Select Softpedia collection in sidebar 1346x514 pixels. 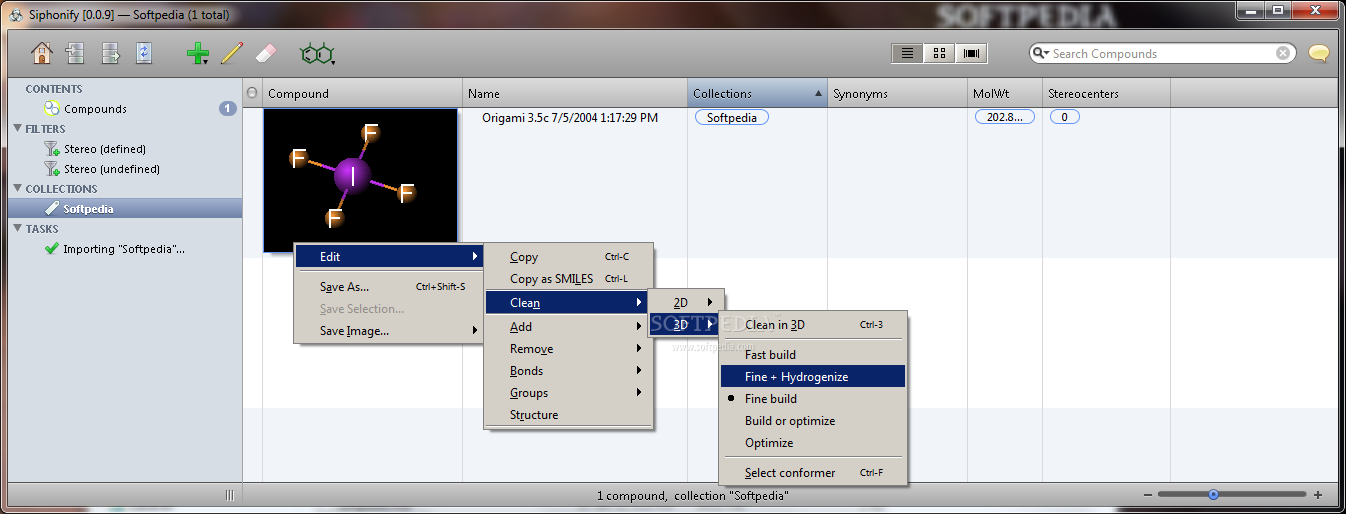[x=125, y=209]
